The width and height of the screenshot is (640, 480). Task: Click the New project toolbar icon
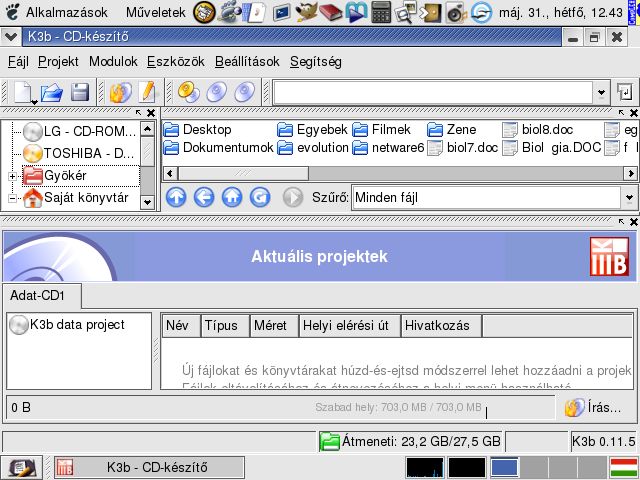pos(23,93)
